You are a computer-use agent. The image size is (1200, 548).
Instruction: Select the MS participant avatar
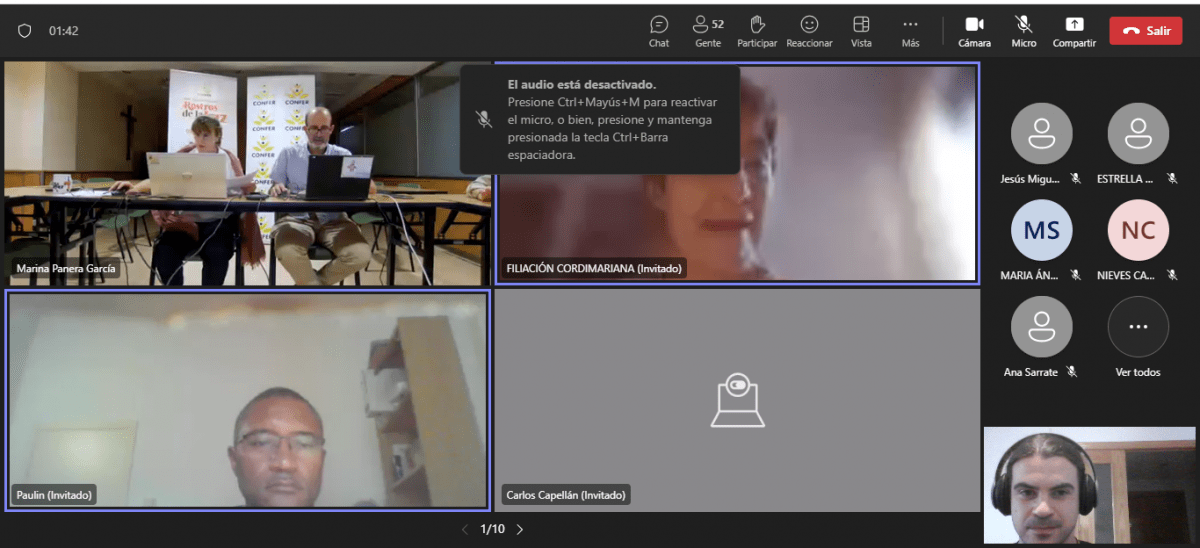point(1042,231)
